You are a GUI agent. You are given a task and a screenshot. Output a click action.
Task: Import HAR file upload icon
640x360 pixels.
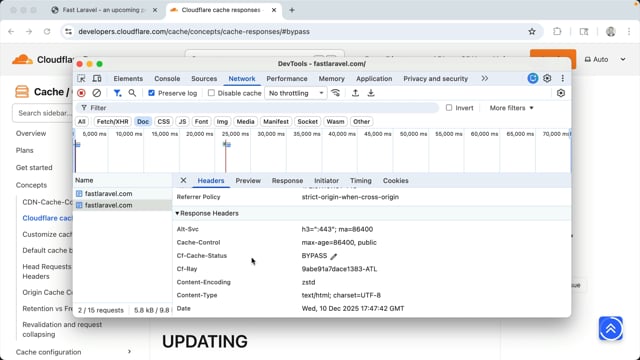coord(356,93)
